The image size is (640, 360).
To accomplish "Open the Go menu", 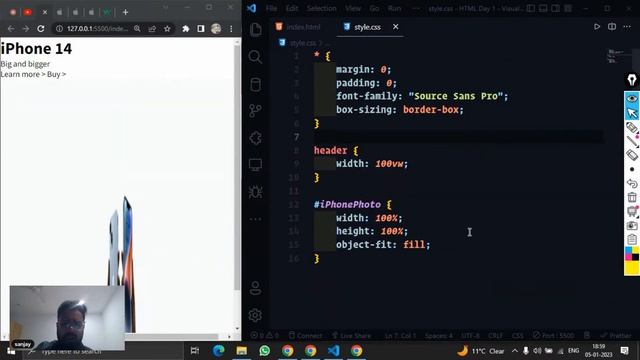I will click(x=374, y=8).
